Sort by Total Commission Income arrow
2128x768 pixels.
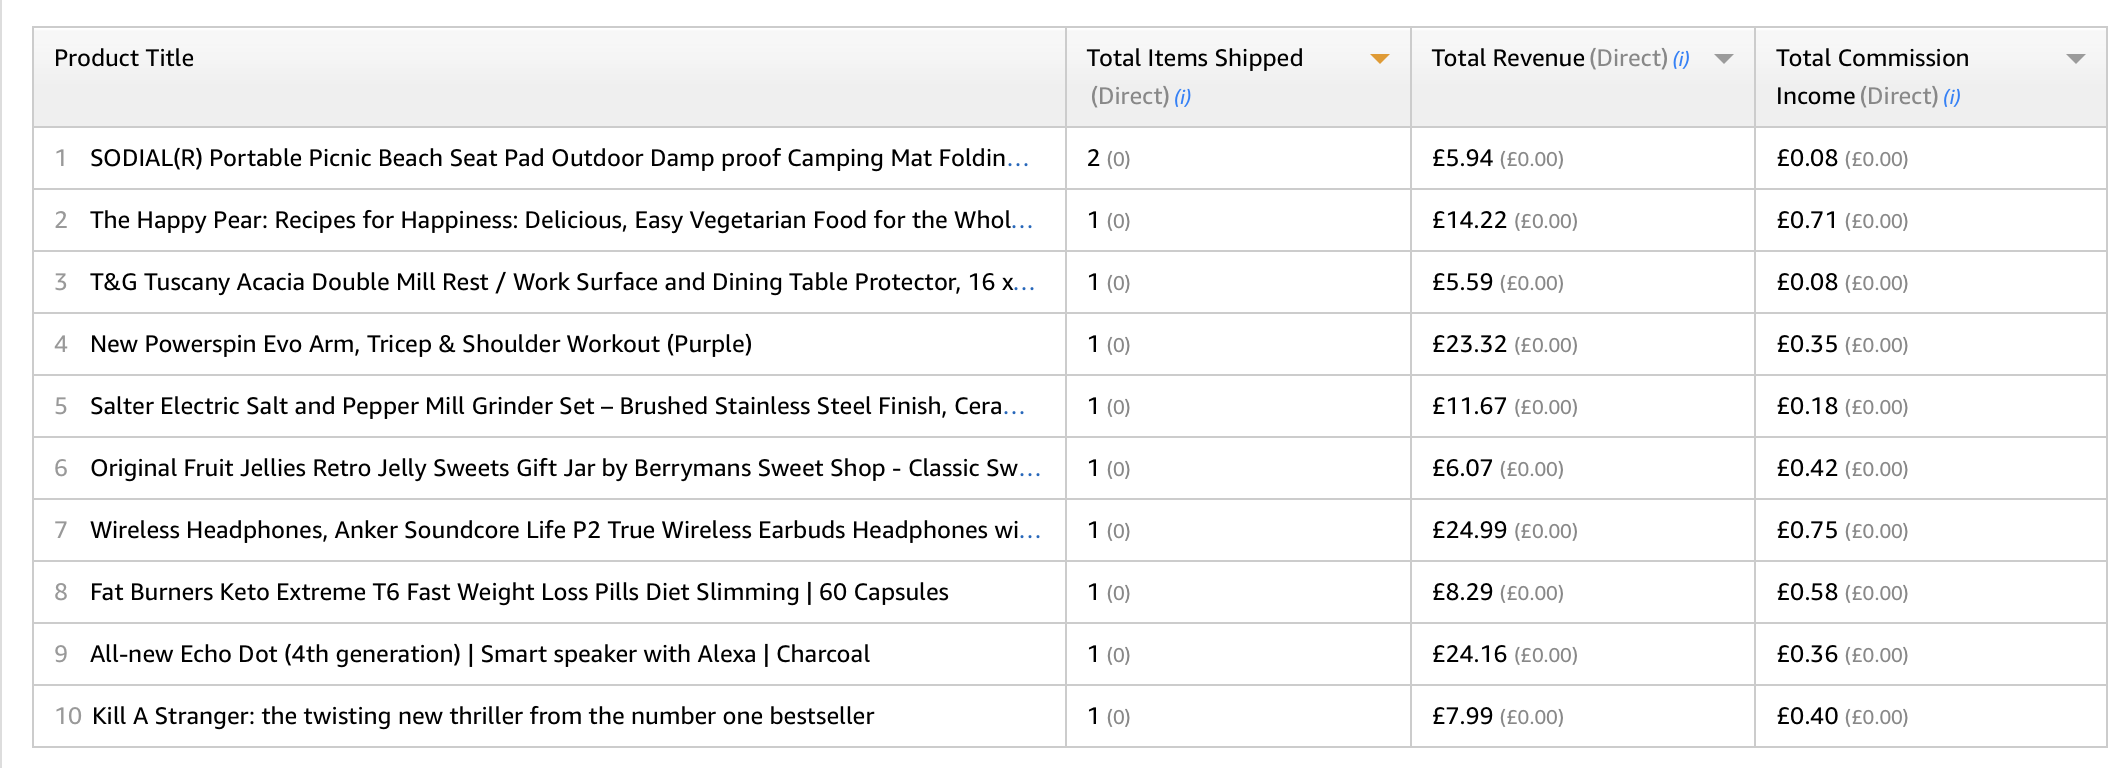(2076, 59)
